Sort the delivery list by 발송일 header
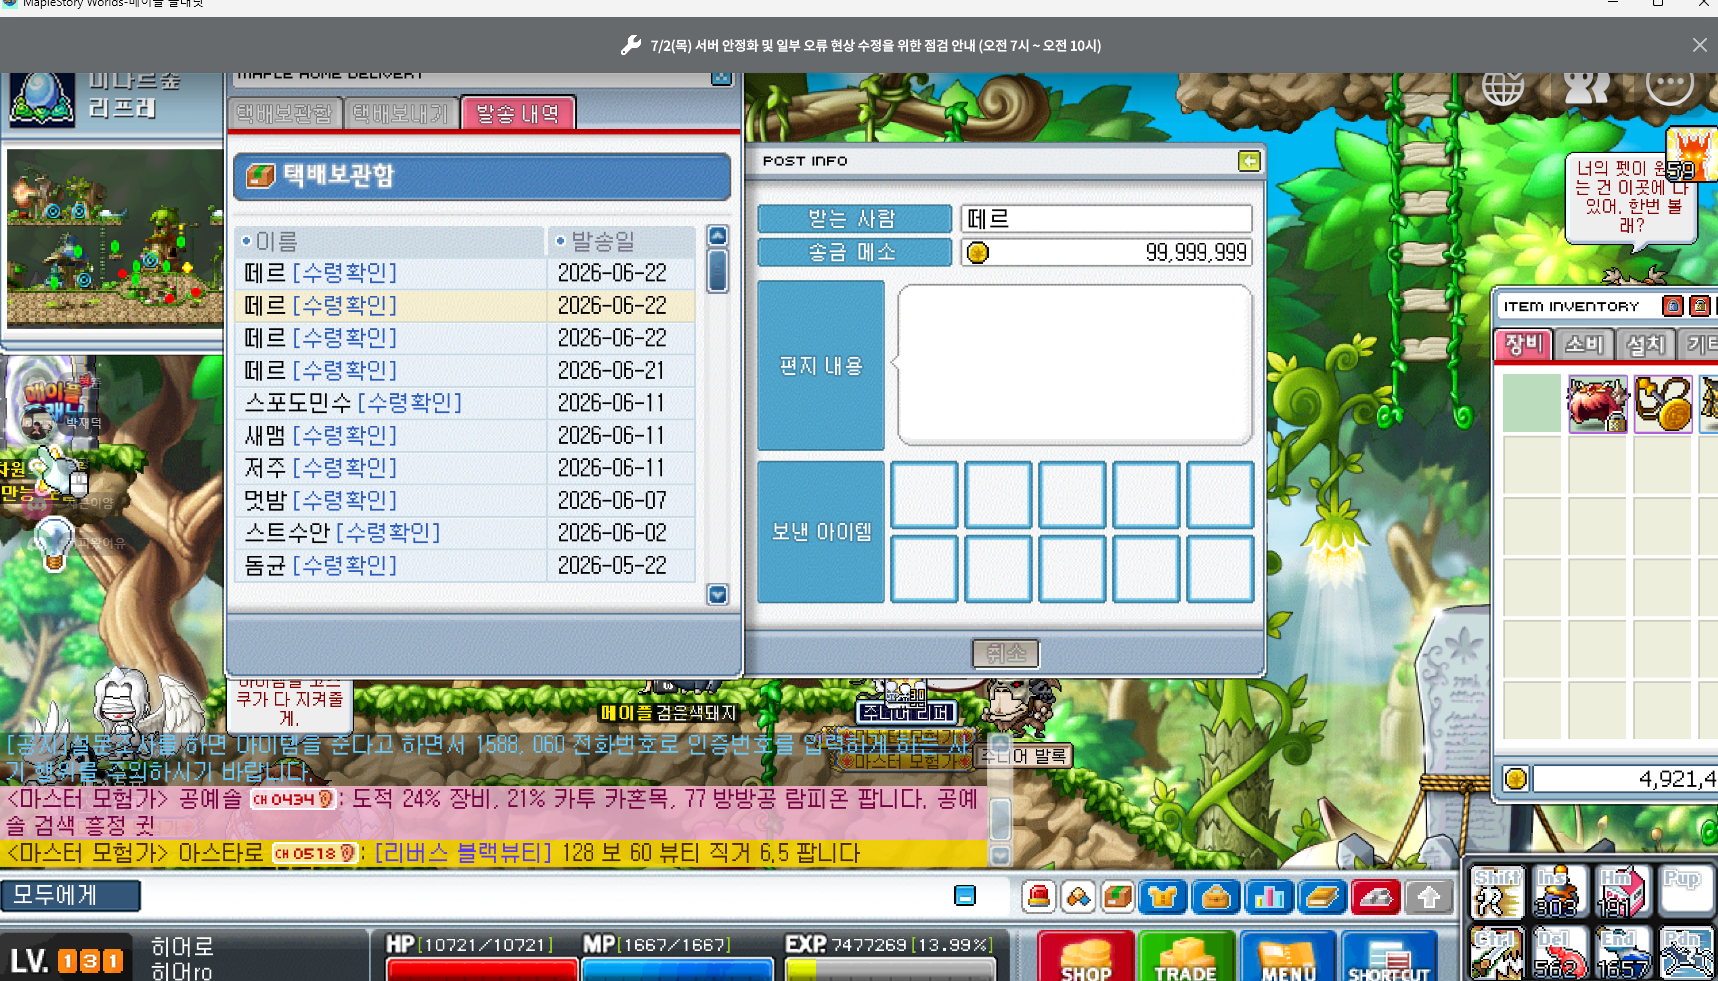Image resolution: width=1718 pixels, height=981 pixels. (x=622, y=241)
